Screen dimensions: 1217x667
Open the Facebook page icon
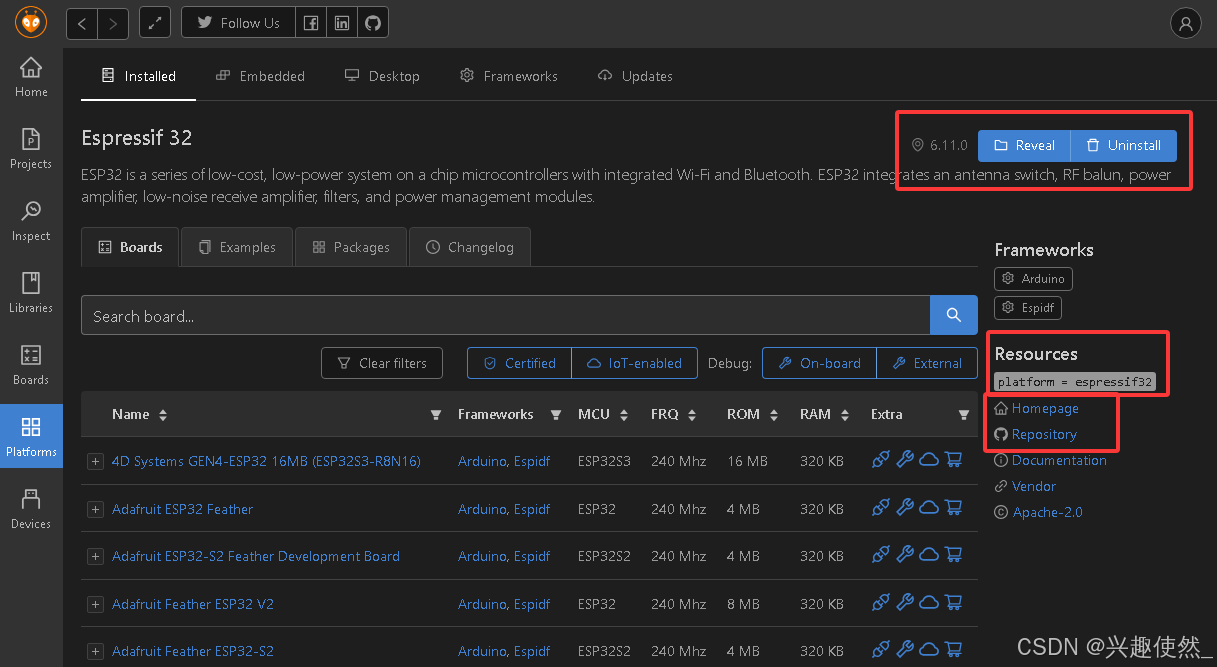click(x=311, y=23)
